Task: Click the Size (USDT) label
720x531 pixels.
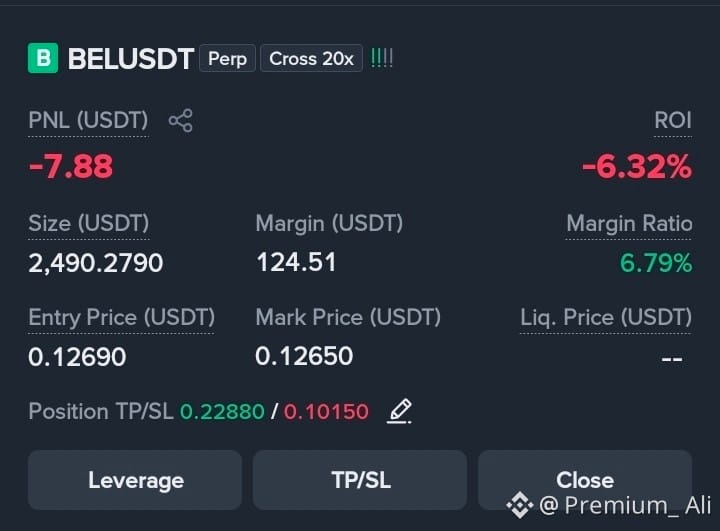Action: tap(89, 224)
